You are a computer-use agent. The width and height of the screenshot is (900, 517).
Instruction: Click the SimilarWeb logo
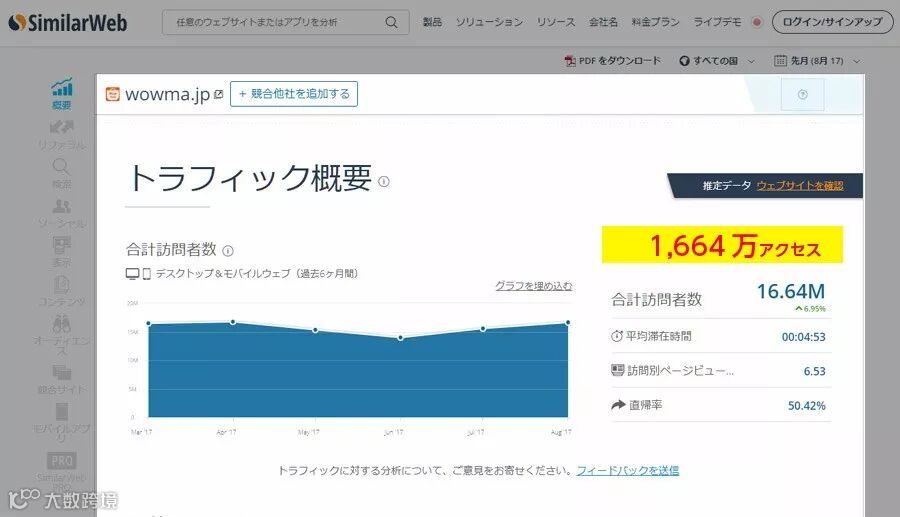coord(68,22)
